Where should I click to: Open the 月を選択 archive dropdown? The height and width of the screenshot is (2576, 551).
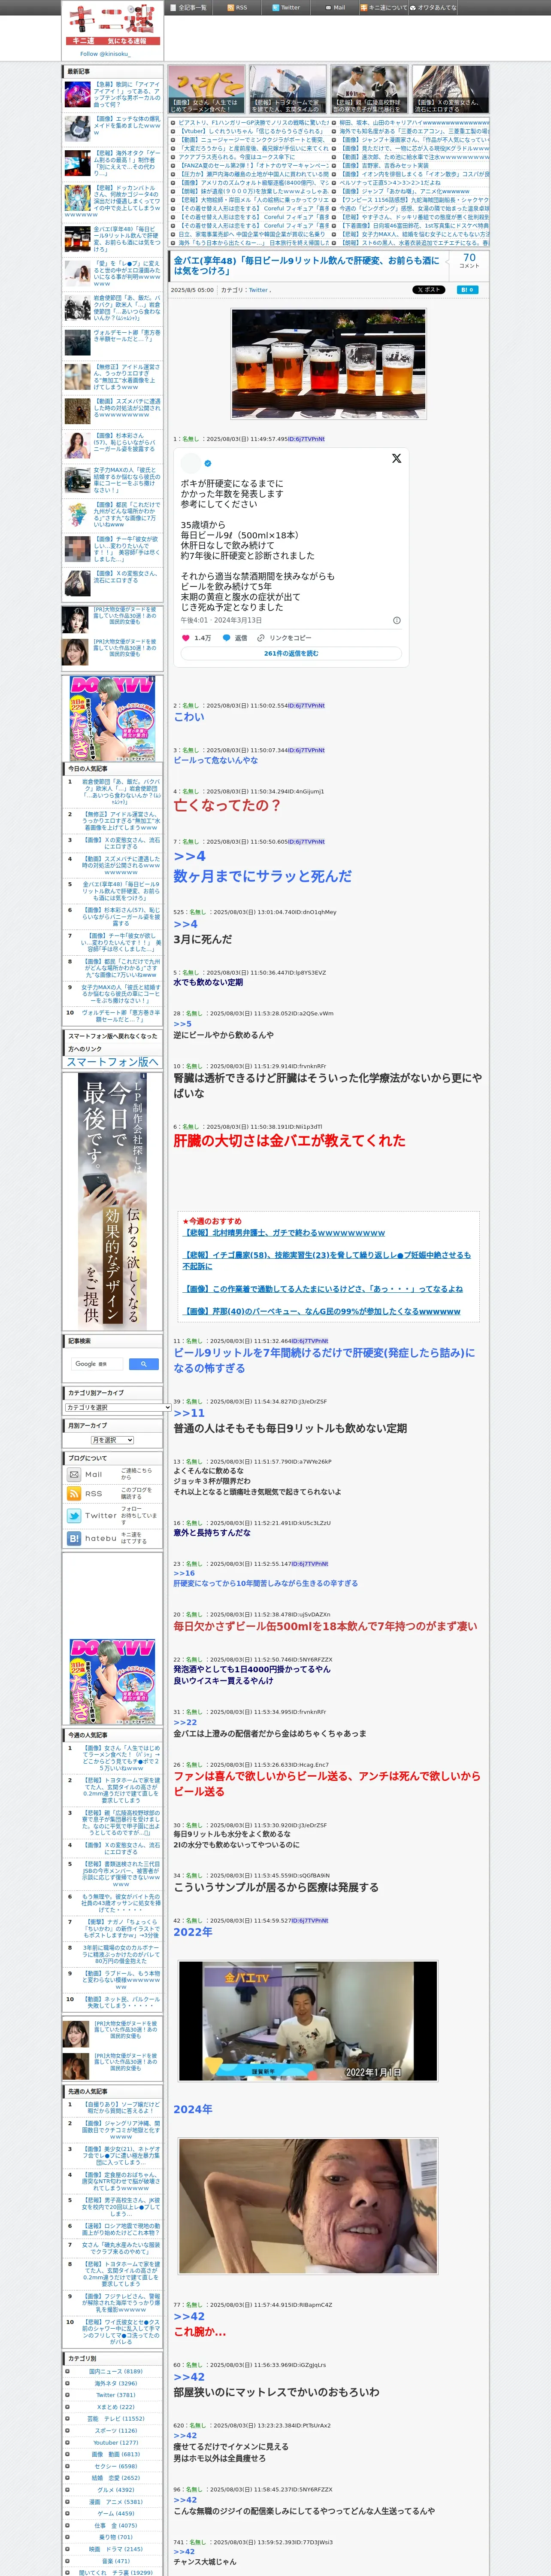(x=112, y=1440)
